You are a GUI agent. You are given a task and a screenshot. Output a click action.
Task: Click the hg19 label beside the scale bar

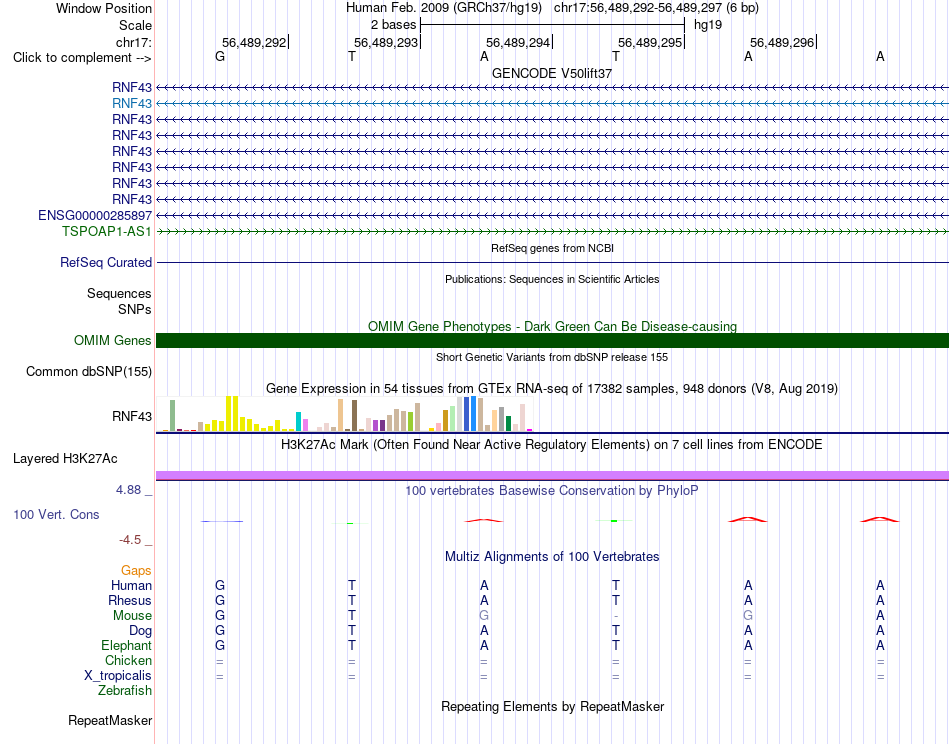click(x=708, y=25)
